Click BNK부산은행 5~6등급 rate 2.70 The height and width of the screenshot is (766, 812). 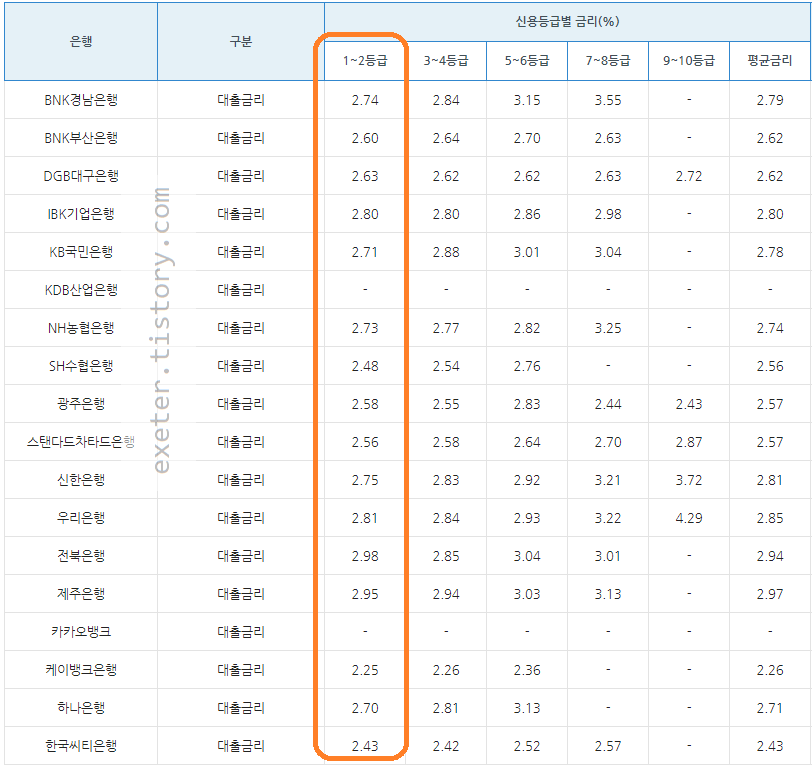pos(527,138)
